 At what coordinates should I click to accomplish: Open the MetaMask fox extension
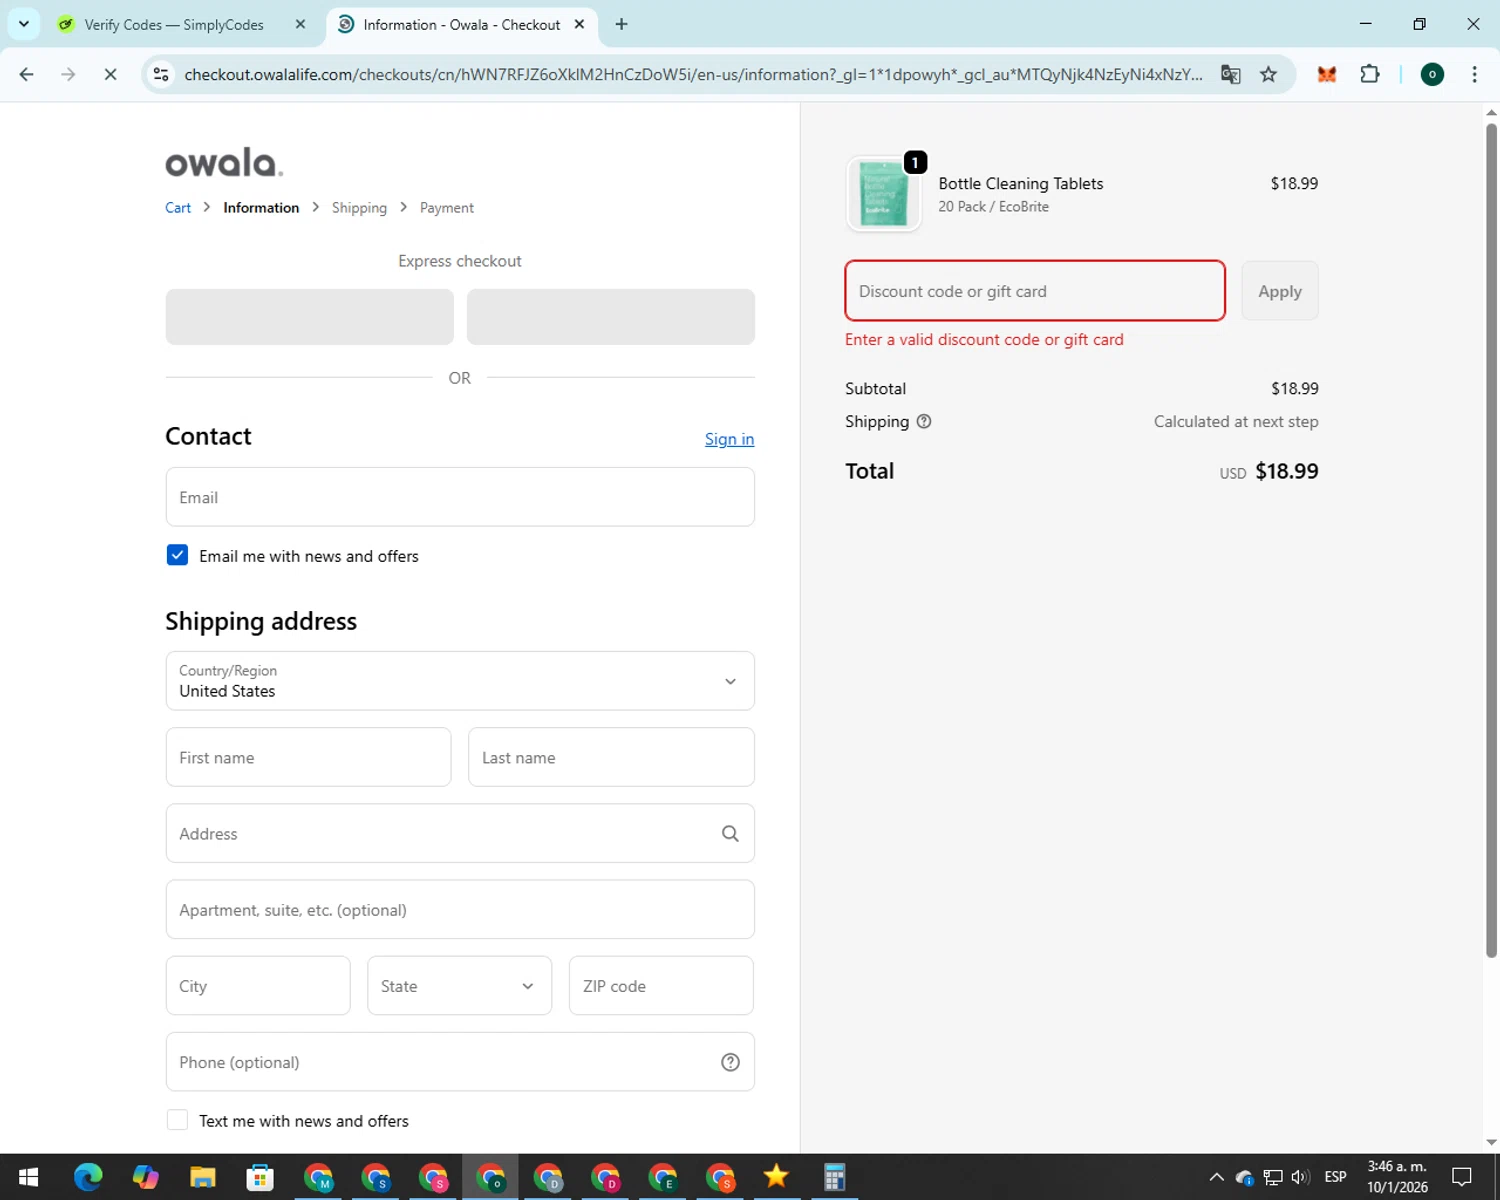click(1327, 74)
